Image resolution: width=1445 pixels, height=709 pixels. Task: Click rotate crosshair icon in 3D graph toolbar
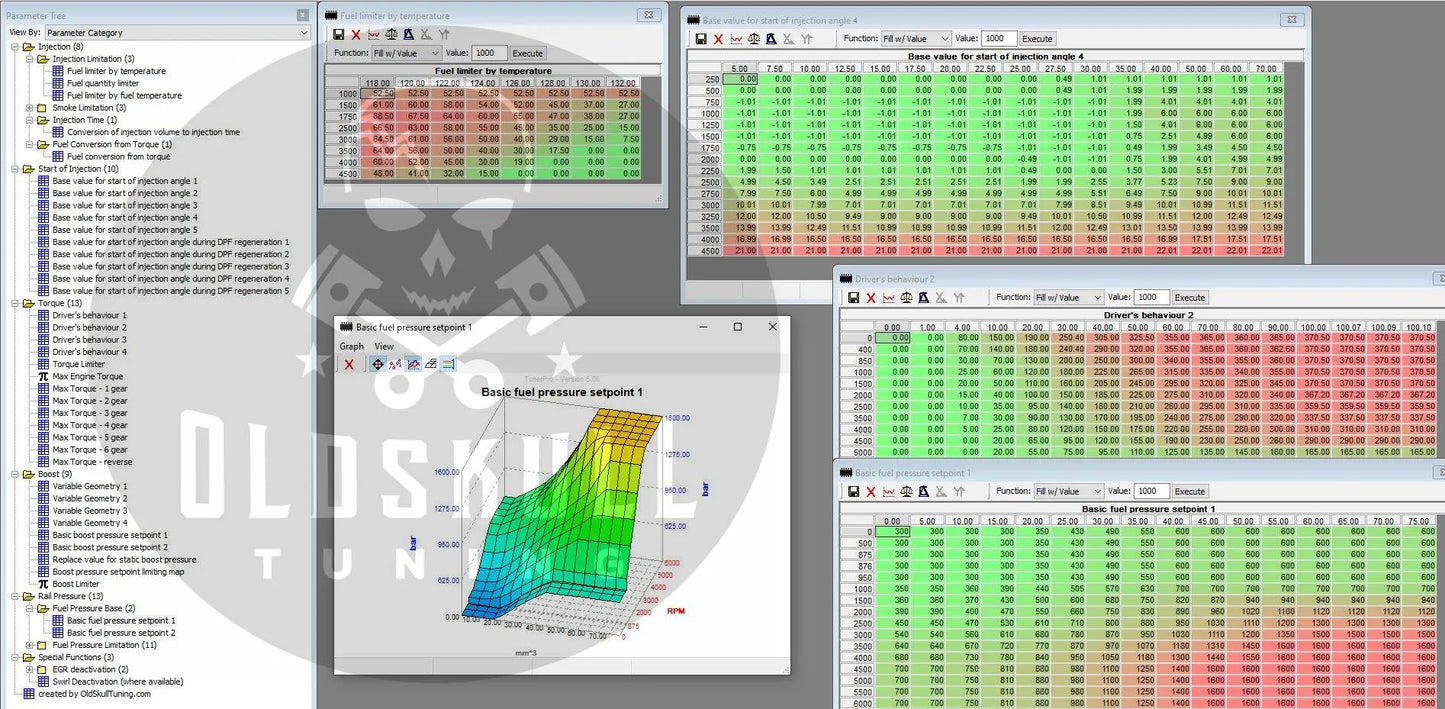click(x=377, y=364)
